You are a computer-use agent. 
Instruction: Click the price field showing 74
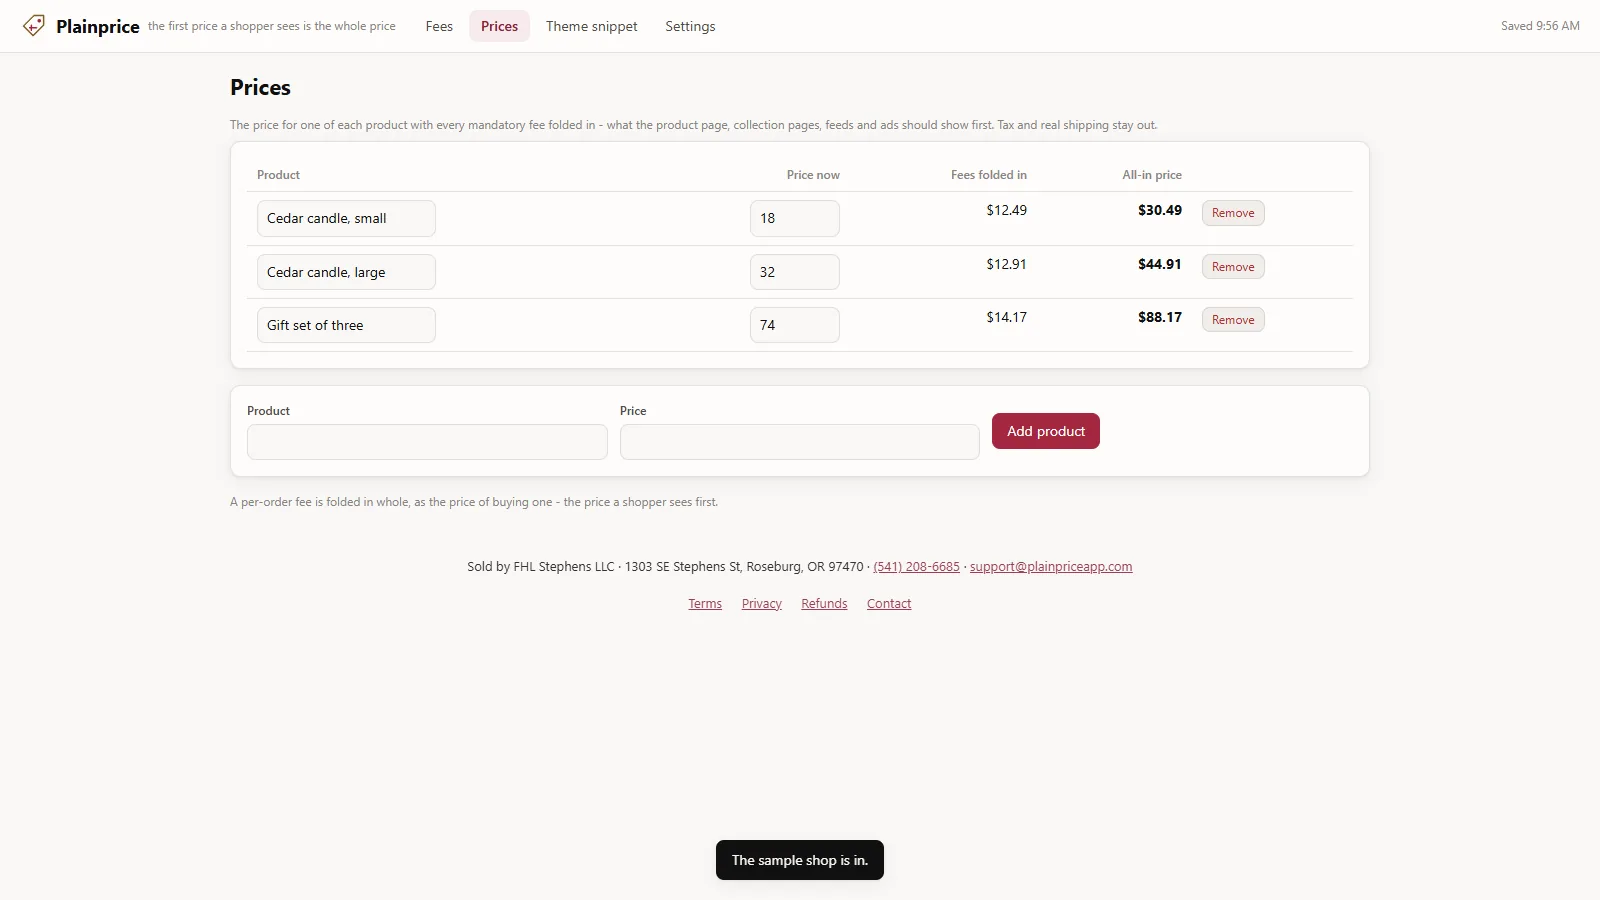tap(795, 325)
